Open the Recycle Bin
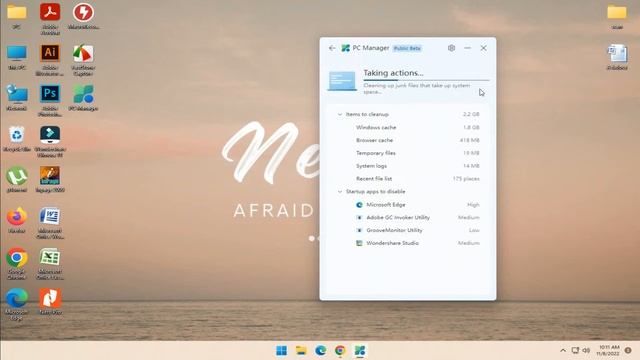640x360 pixels. pos(17,139)
